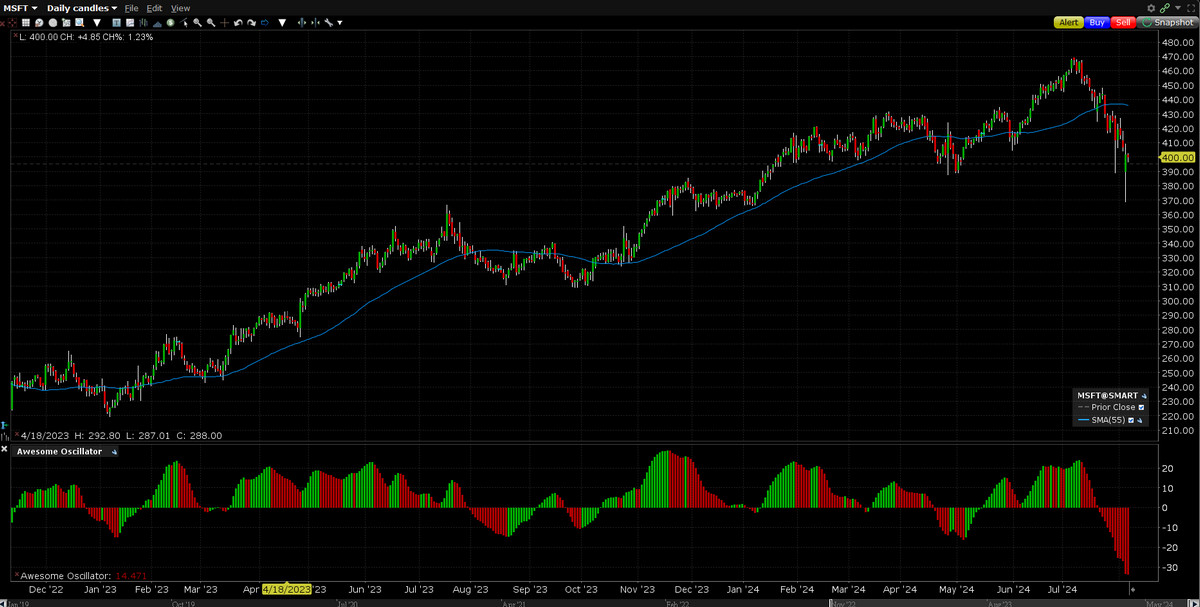The width and height of the screenshot is (1200, 607).
Task: Open the View menu
Action: [x=180, y=8]
